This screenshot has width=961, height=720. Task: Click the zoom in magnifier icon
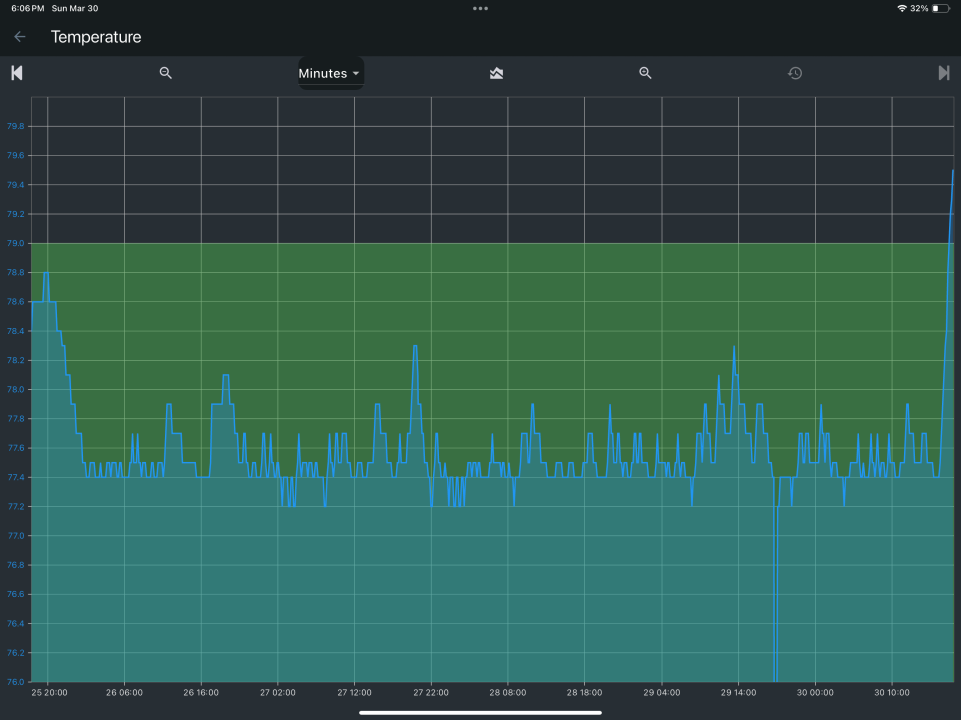click(x=645, y=73)
